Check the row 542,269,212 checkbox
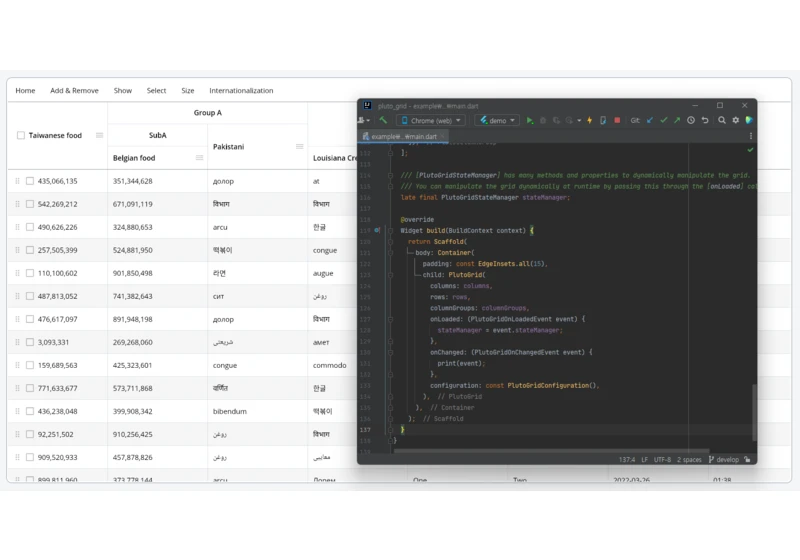This screenshot has width=800, height=560. [x=30, y=204]
